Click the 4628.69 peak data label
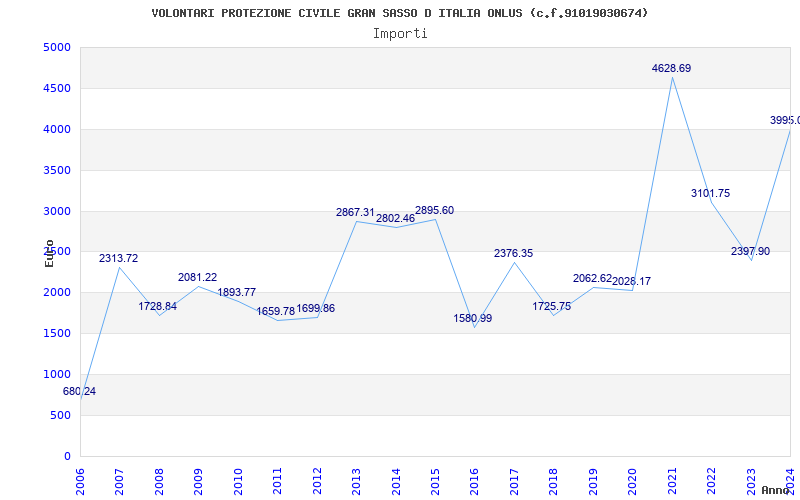Viewport: 800px width, 500px height. [x=671, y=69]
